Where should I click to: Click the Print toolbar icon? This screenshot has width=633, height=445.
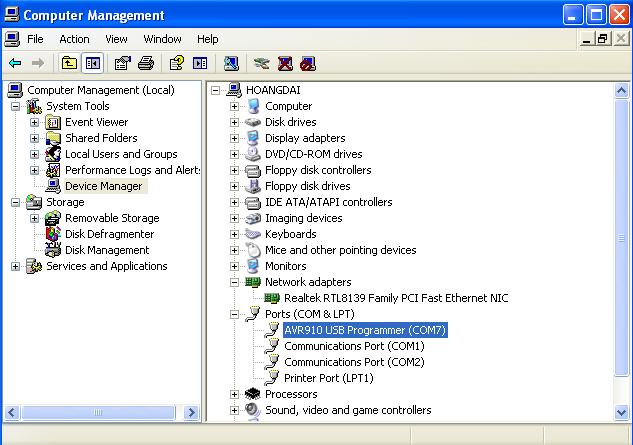146,63
